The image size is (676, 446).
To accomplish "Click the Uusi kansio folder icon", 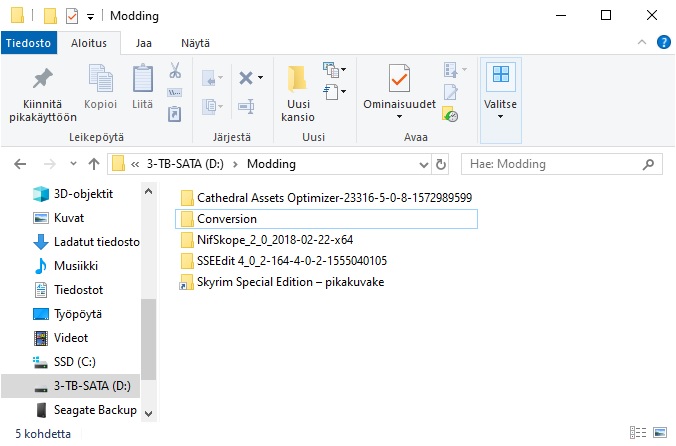I will click(x=297, y=79).
